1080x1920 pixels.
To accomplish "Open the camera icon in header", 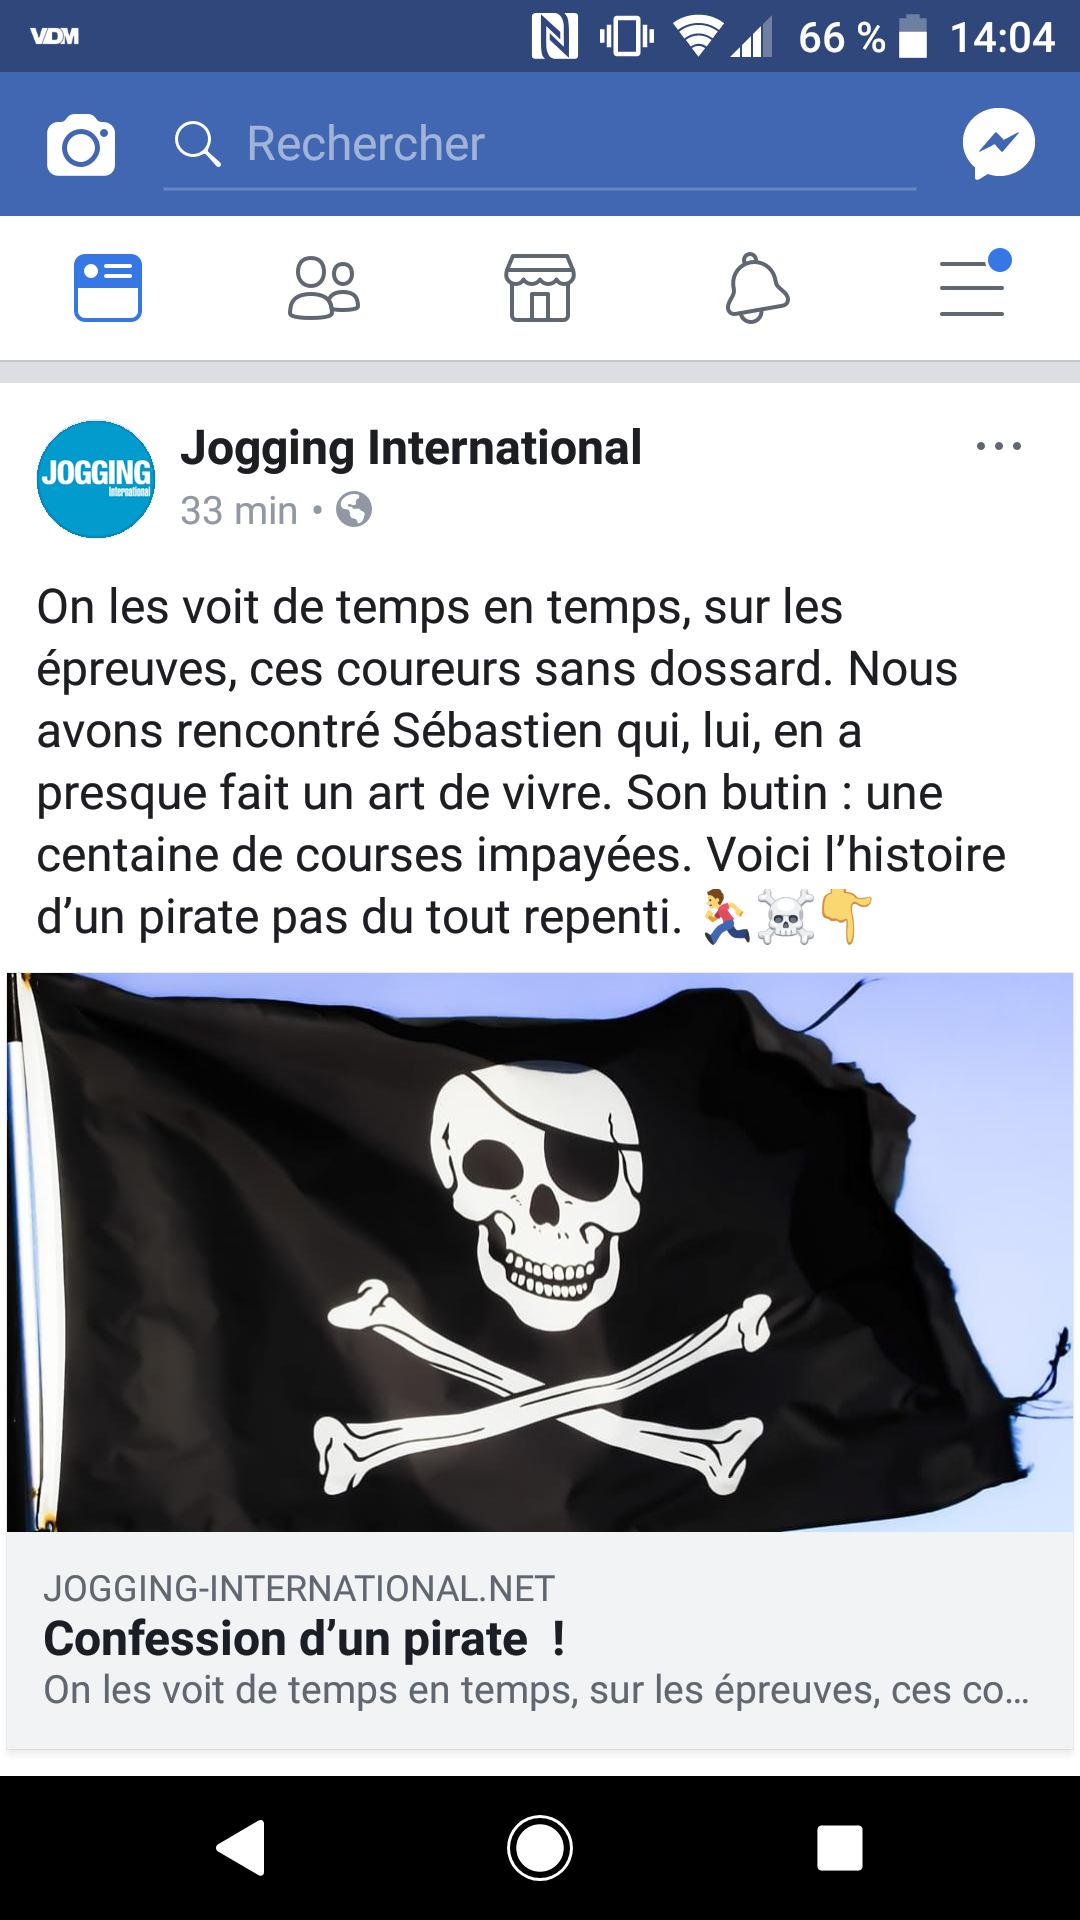I will (x=81, y=145).
